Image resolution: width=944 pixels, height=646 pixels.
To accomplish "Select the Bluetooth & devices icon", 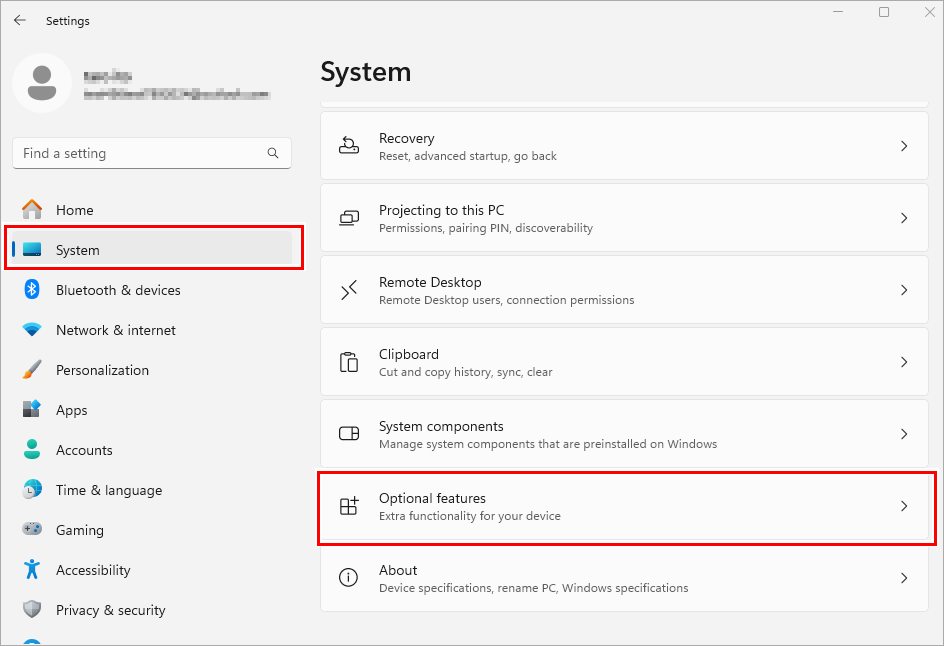I will [x=31, y=290].
